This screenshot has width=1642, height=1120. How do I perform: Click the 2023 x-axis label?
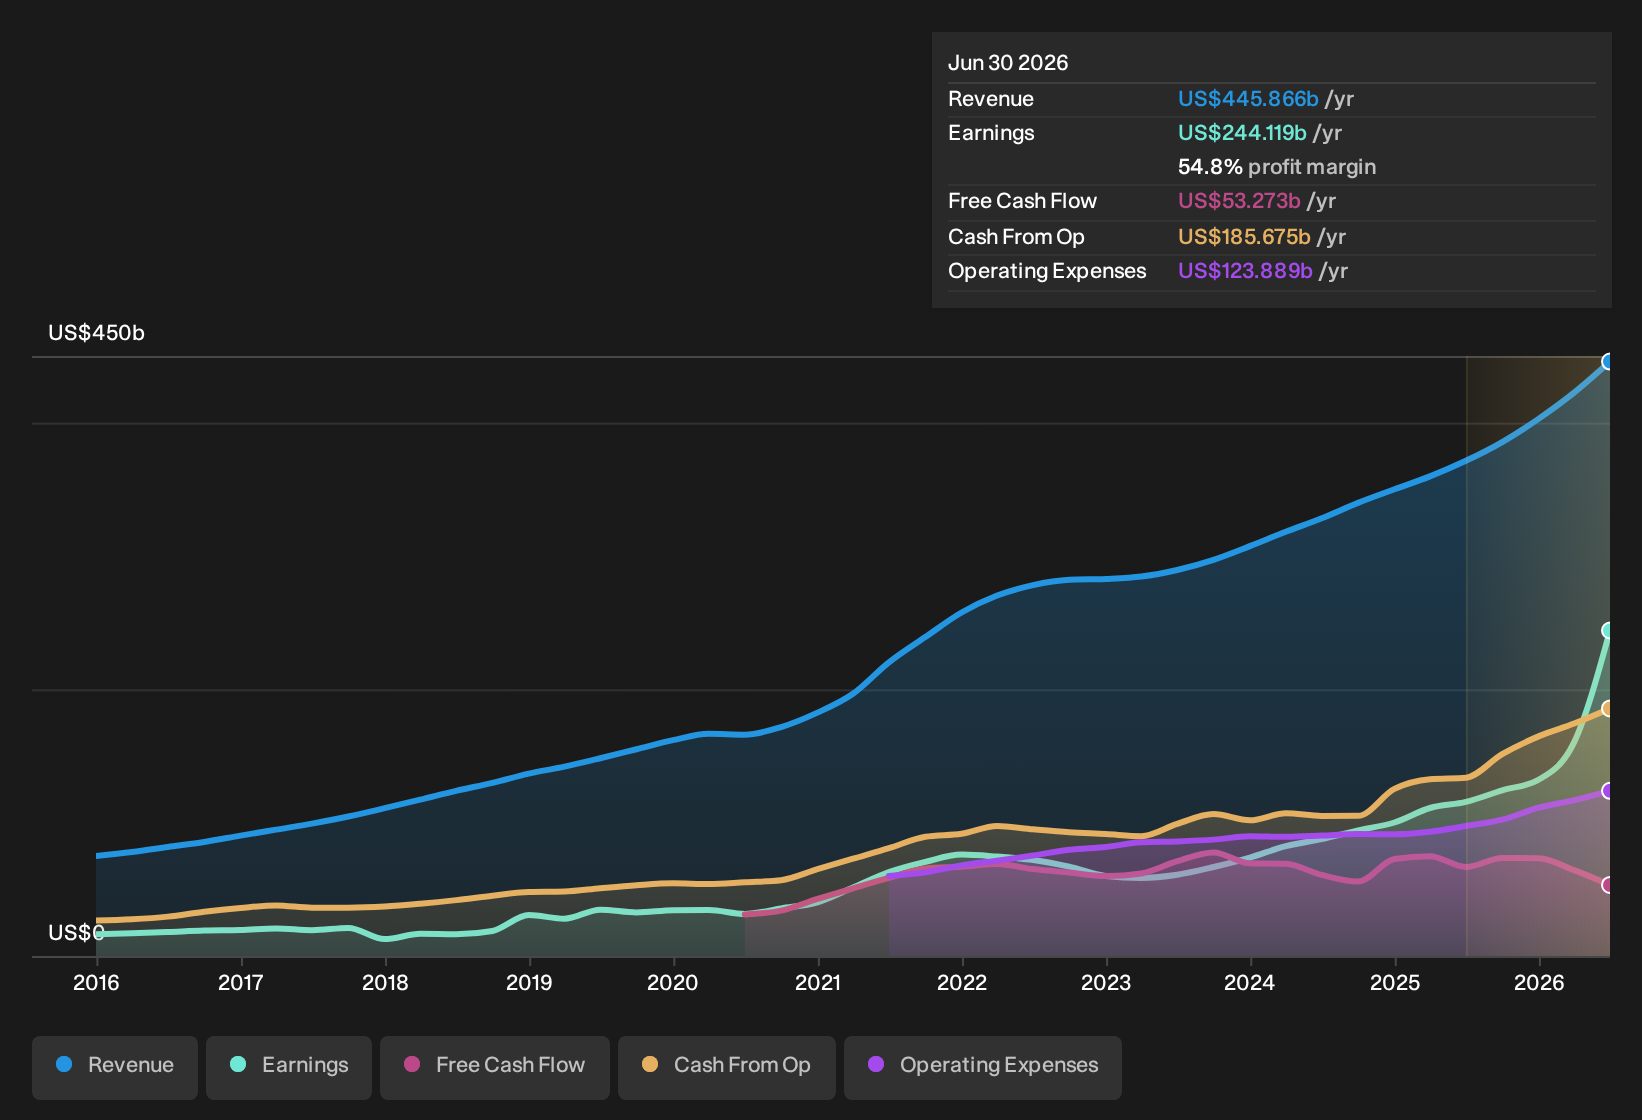coord(1106,982)
